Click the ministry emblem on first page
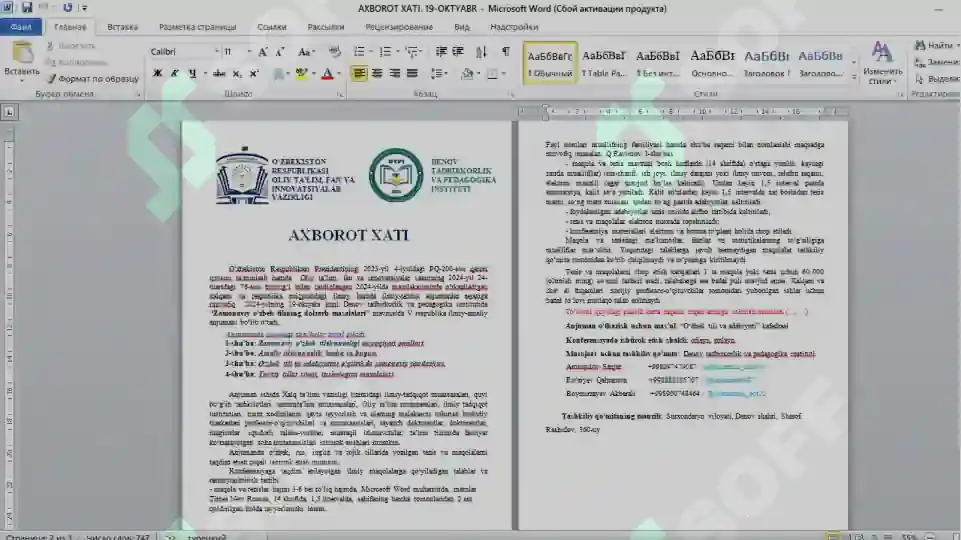The image size is (961, 540). pos(243,176)
